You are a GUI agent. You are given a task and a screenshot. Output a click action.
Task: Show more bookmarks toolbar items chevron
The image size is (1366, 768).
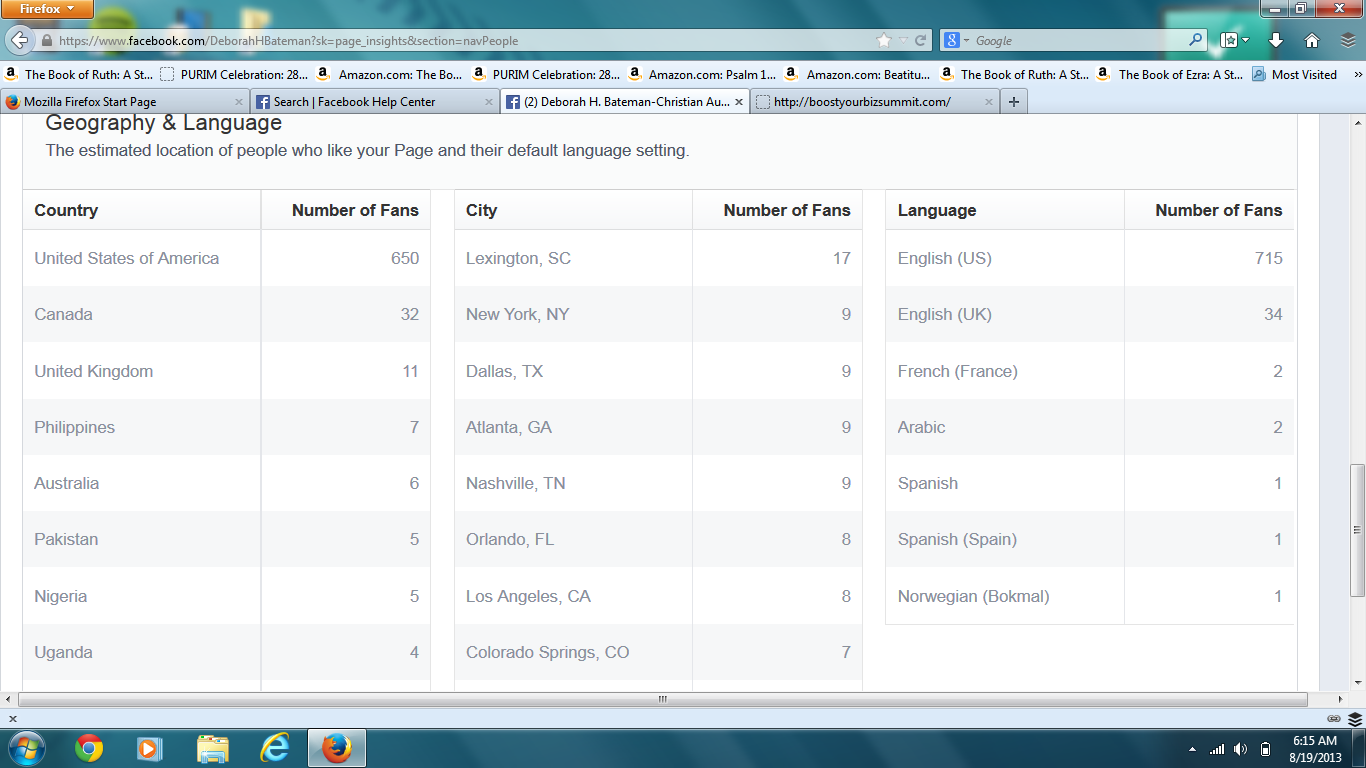(x=1358, y=74)
